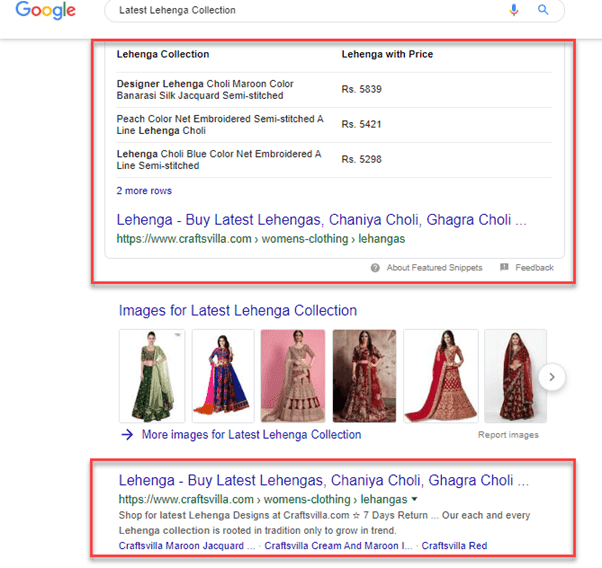This screenshot has height=568, width=602.
Task: Click the Feedback flag icon
Action: [504, 267]
